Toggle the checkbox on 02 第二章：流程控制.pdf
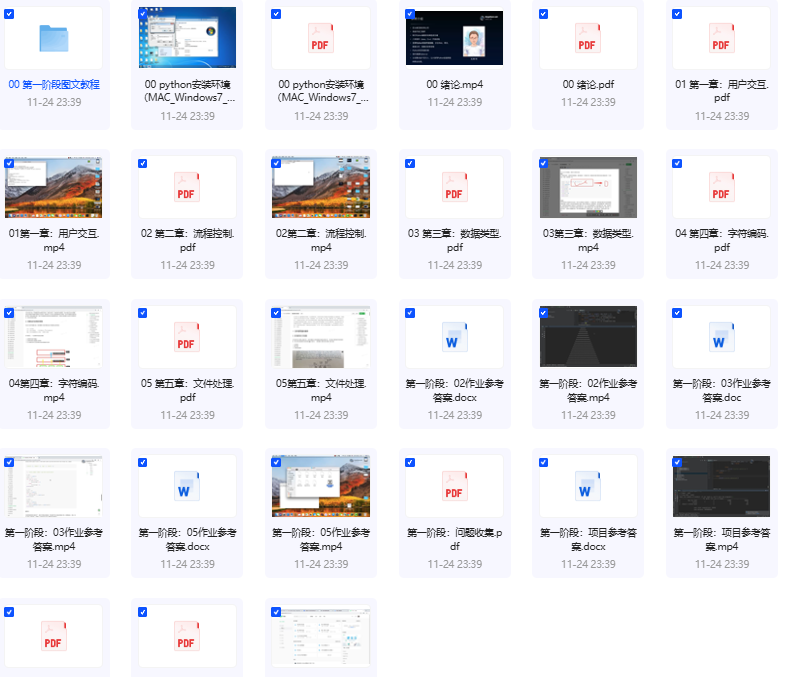Viewport: 808px width, 677px height. tap(143, 163)
